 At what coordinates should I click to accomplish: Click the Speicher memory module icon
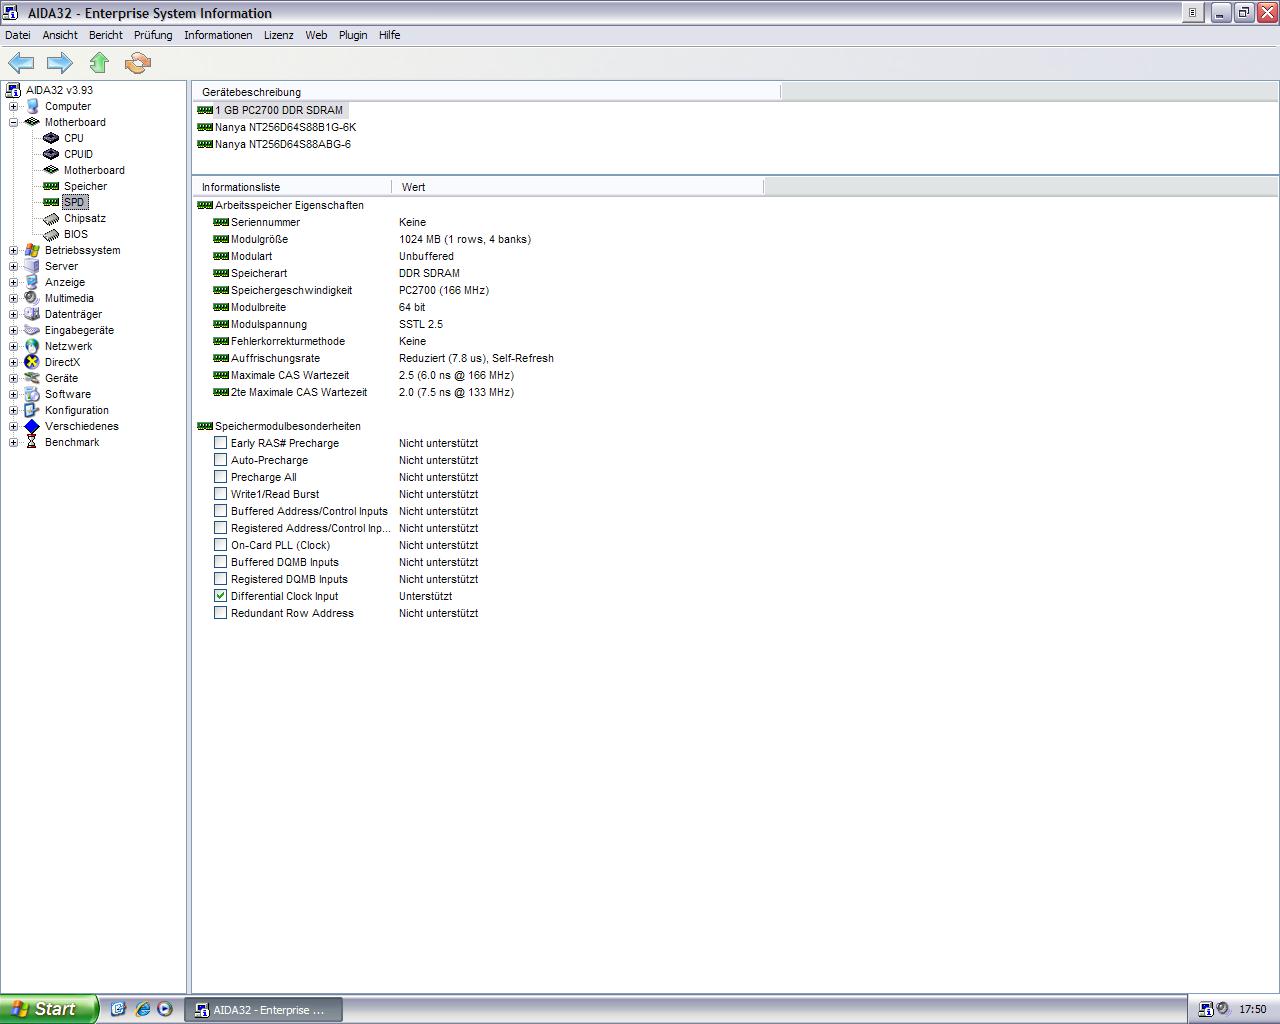click(x=51, y=186)
